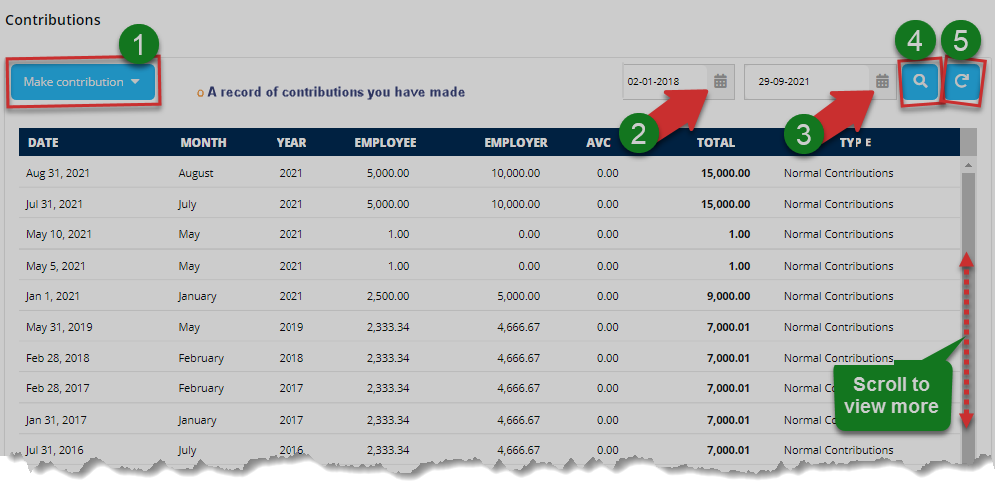This screenshot has height=483, width=995.
Task: Sort by the MONTH column header
Action: [x=203, y=143]
